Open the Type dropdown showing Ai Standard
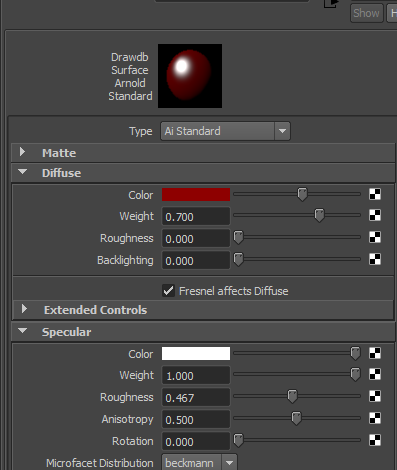 (225, 131)
